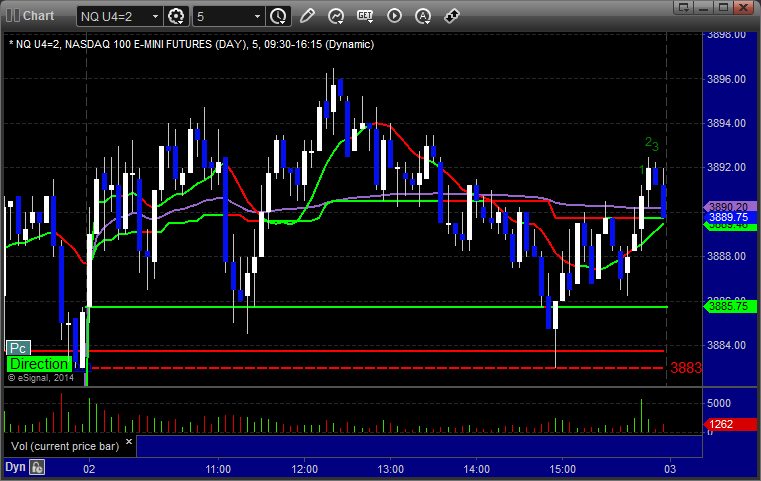
Task: Toggle the Dyn dynamic mode label
Action: pos(15,467)
